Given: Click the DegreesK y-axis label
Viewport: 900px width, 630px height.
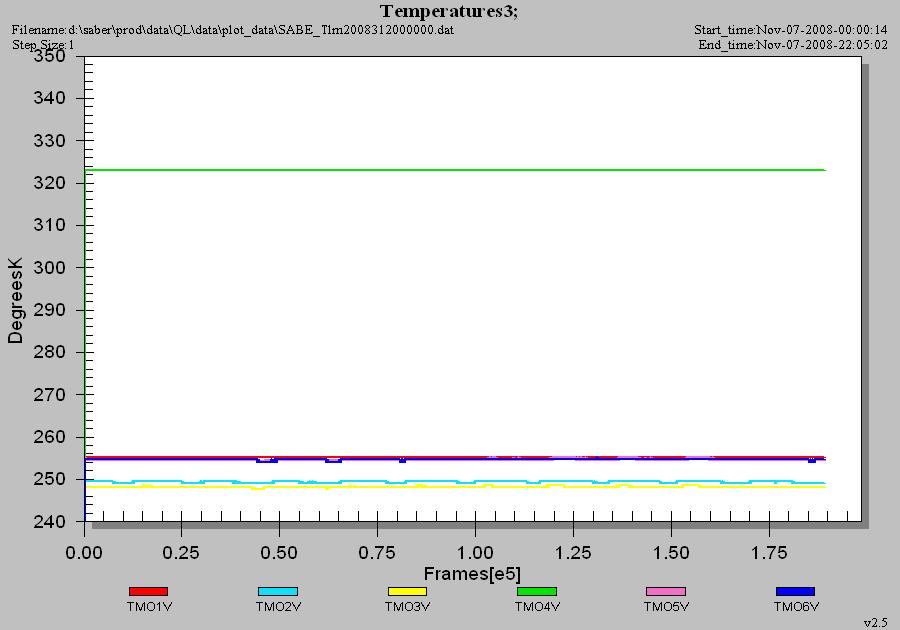Looking at the screenshot, I should point(15,300).
